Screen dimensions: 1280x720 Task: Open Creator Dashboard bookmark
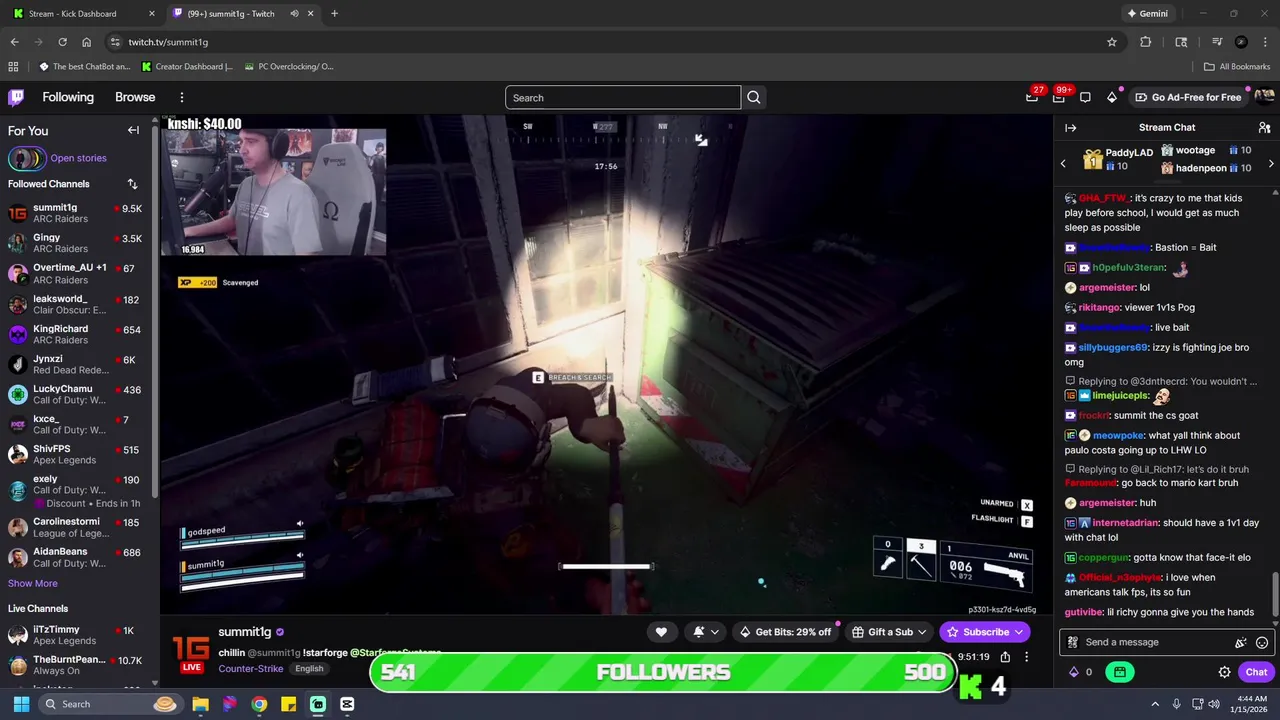point(187,67)
